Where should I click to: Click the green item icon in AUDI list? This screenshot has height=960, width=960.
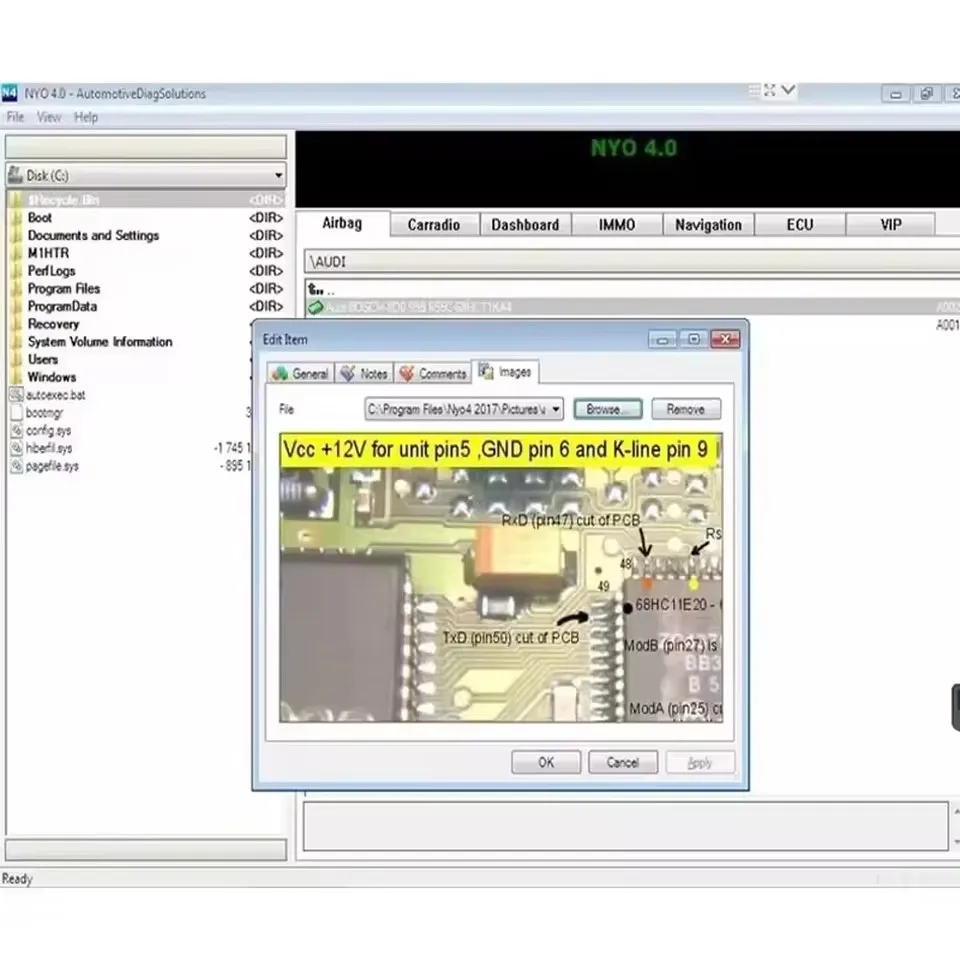click(x=315, y=307)
